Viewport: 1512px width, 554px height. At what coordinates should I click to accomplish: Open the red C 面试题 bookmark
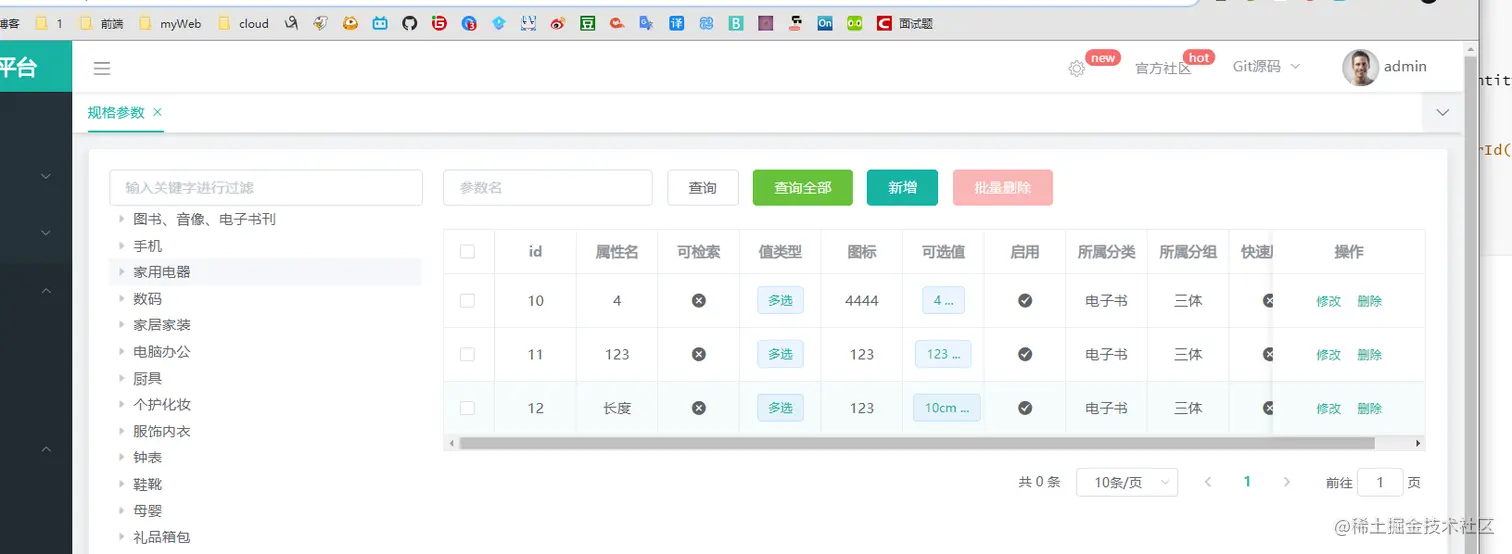point(905,23)
